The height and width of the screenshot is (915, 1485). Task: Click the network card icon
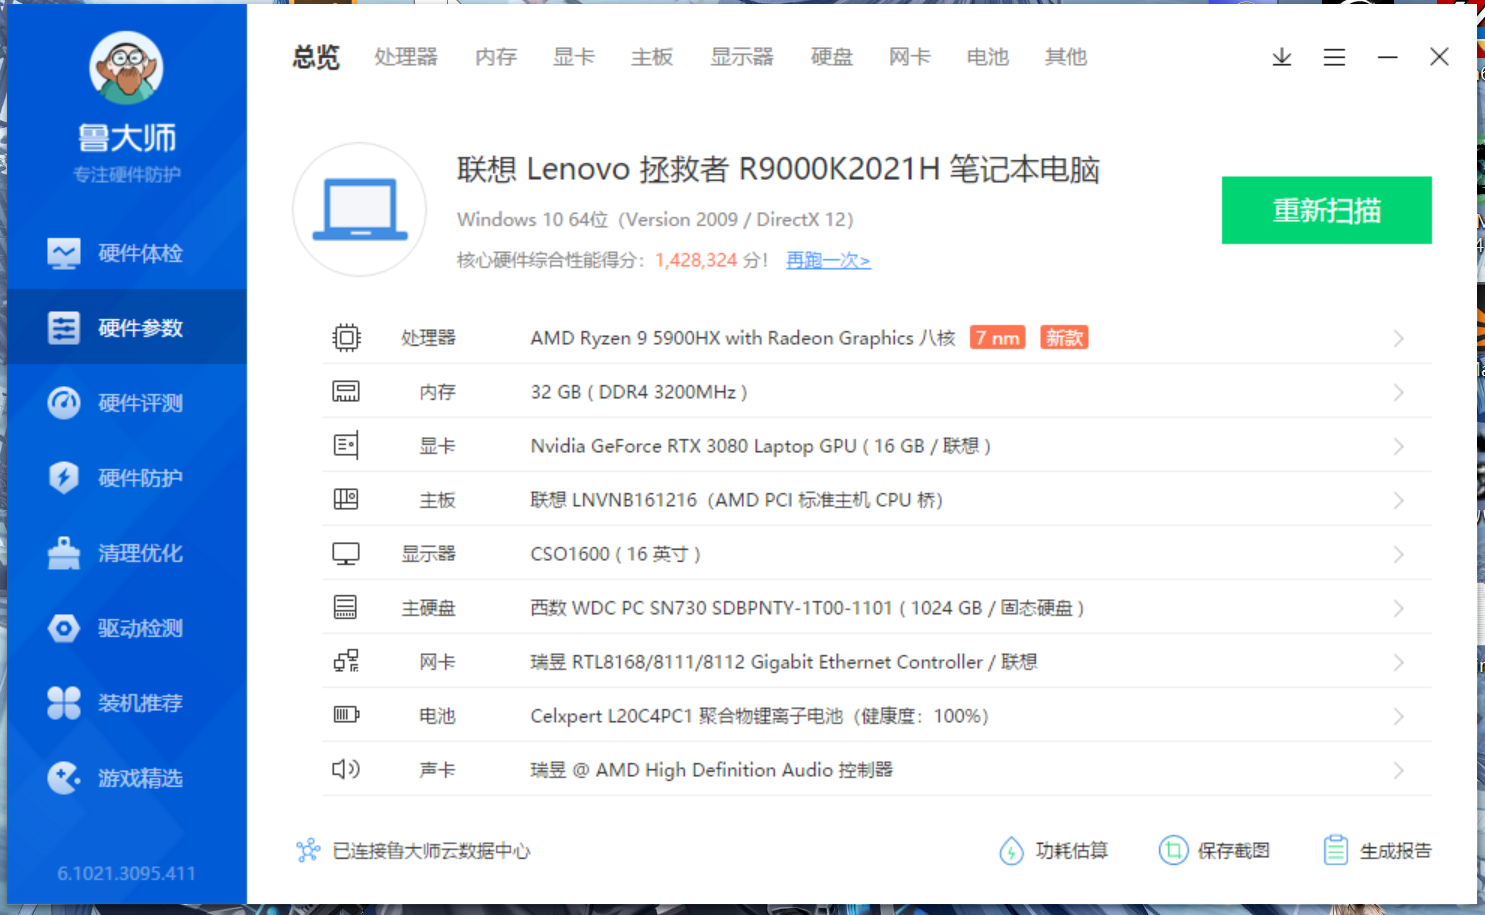click(346, 661)
